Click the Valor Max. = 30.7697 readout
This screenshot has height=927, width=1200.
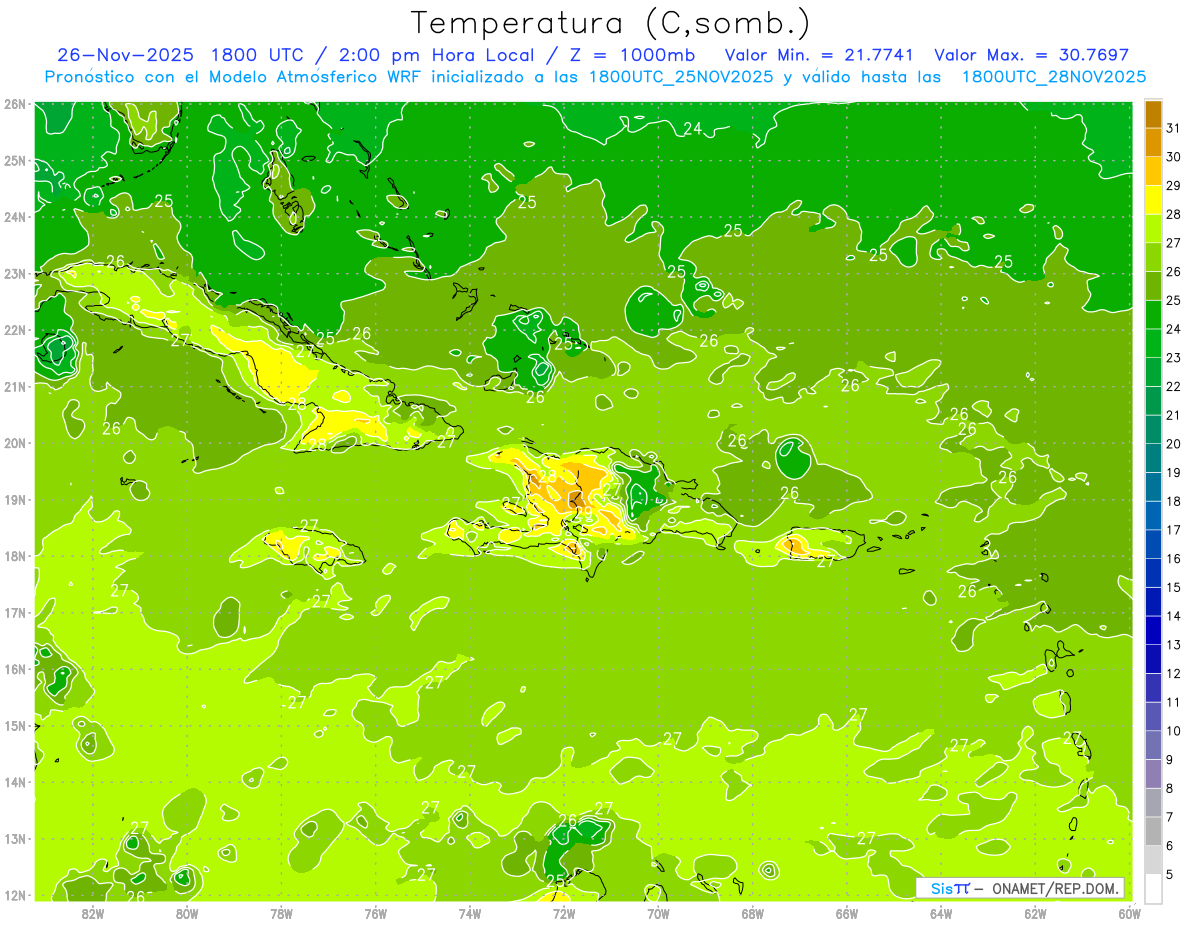coord(1031,55)
